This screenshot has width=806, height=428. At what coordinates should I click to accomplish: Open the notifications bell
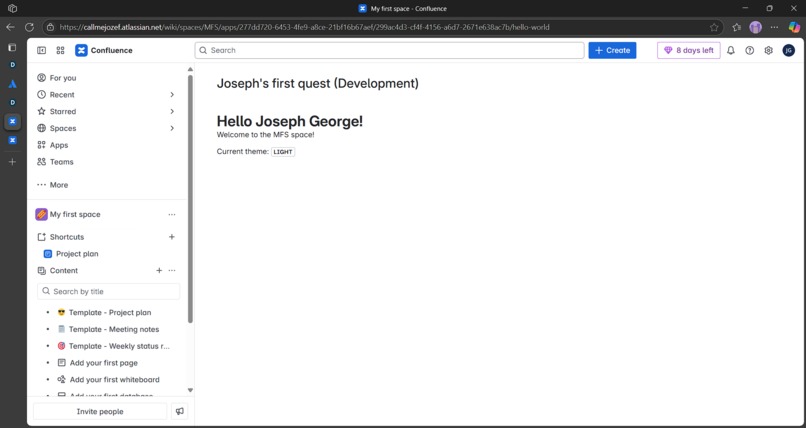(730, 50)
